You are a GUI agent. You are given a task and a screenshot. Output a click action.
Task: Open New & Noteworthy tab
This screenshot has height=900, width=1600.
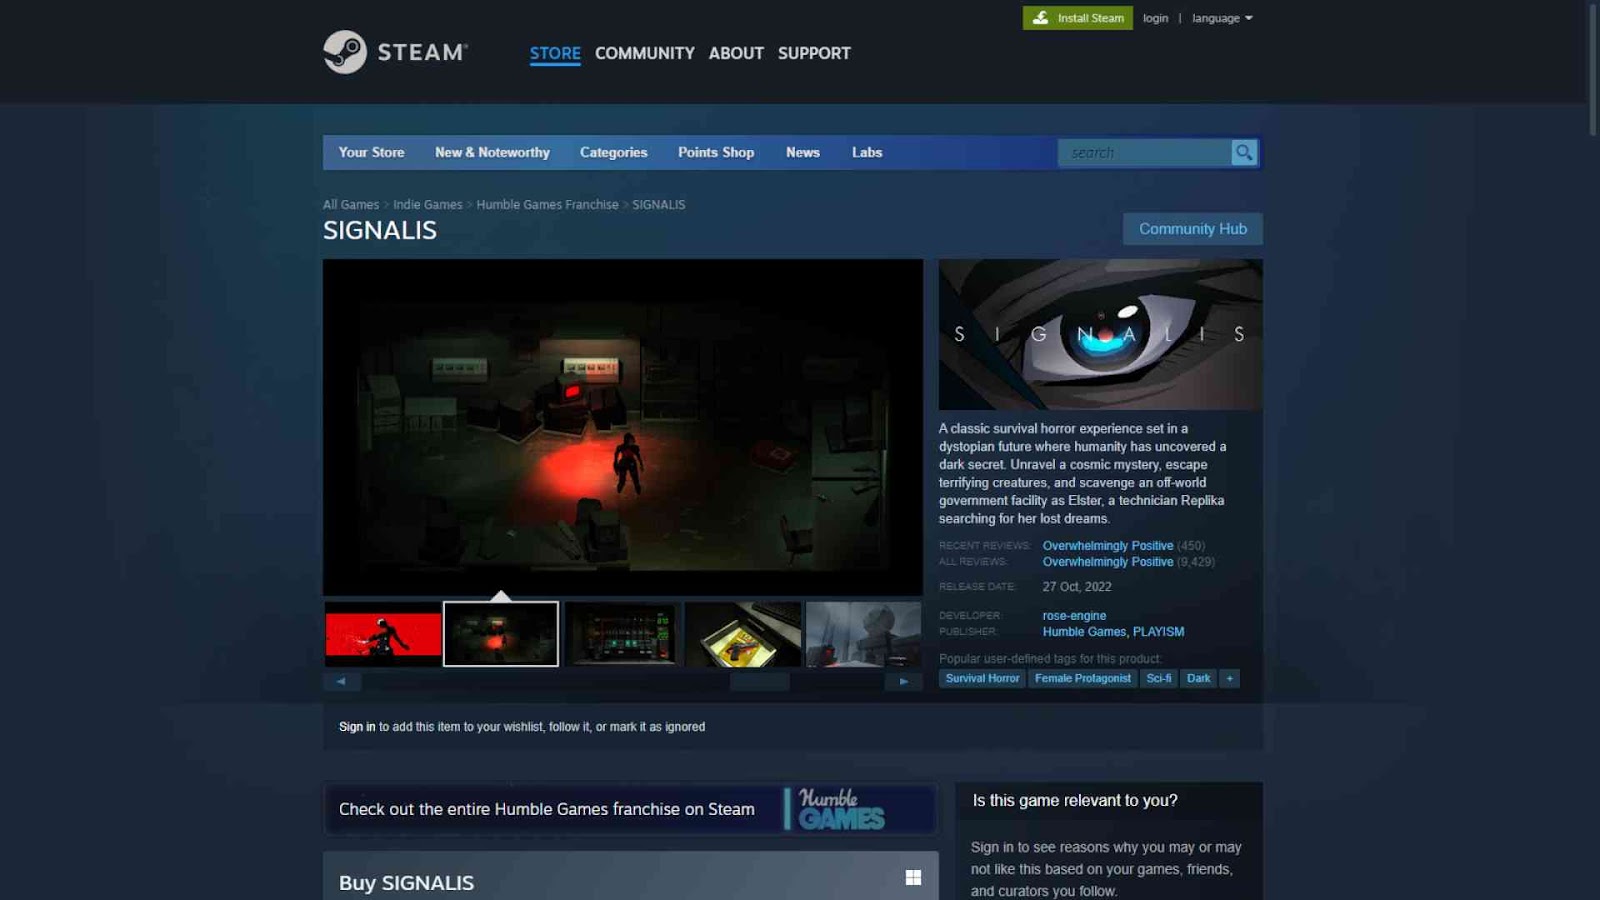[492, 152]
